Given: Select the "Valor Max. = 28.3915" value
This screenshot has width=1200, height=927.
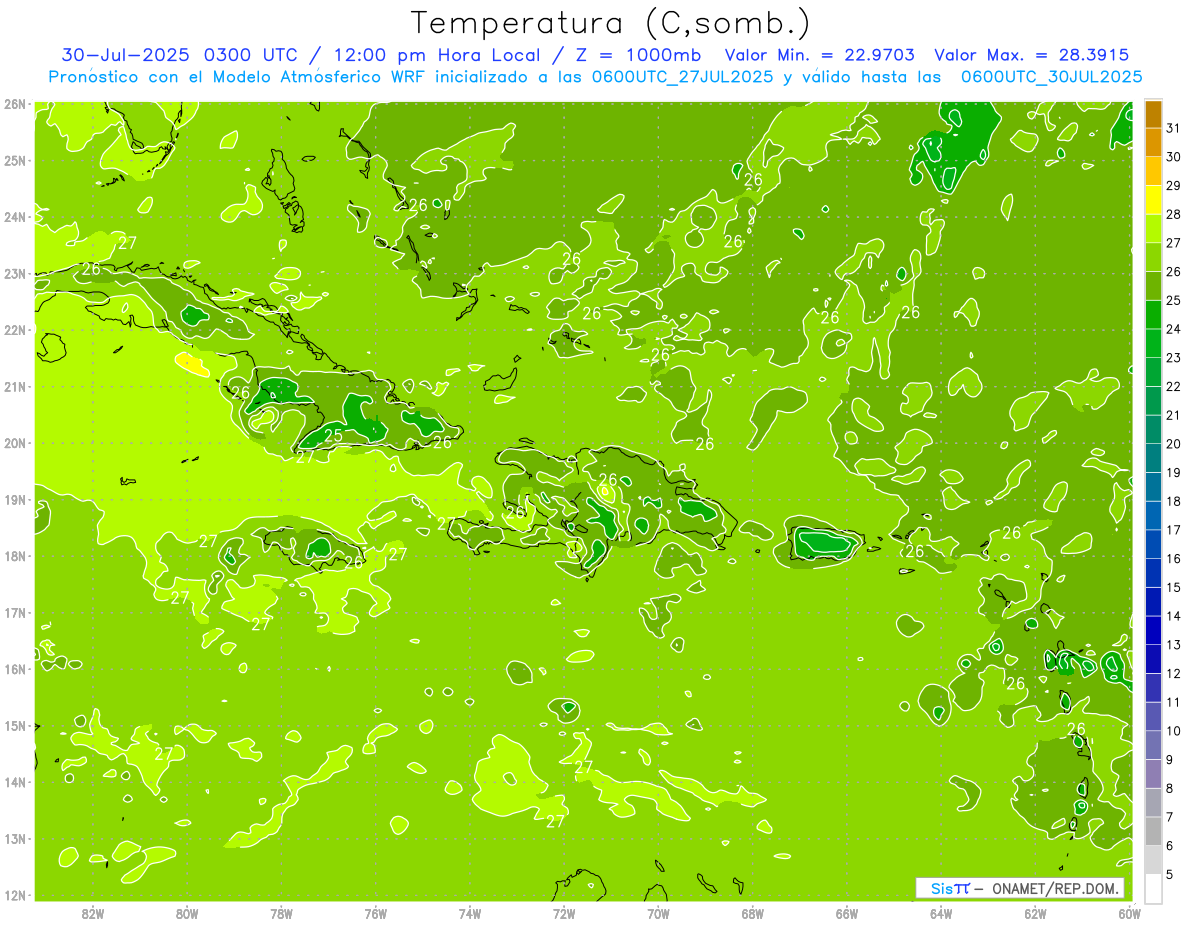Looking at the screenshot, I should click(1031, 55).
